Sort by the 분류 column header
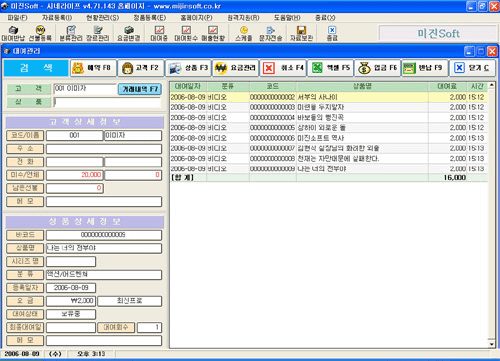This screenshot has height=361, width=500. [x=228, y=87]
